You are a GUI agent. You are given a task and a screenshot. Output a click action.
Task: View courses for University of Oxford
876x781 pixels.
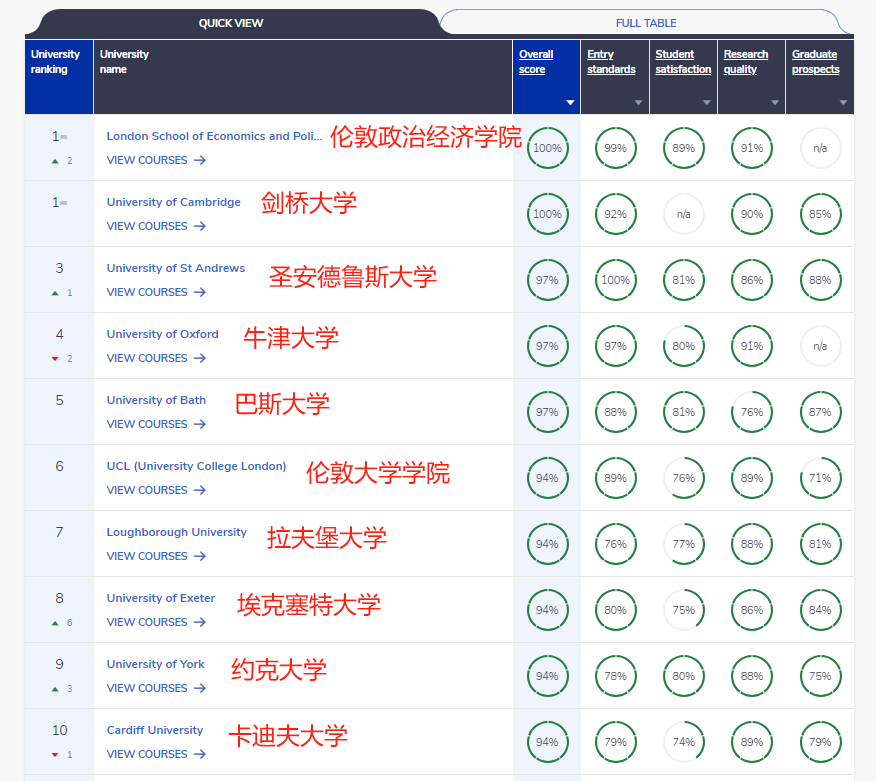pyautogui.click(x=156, y=358)
